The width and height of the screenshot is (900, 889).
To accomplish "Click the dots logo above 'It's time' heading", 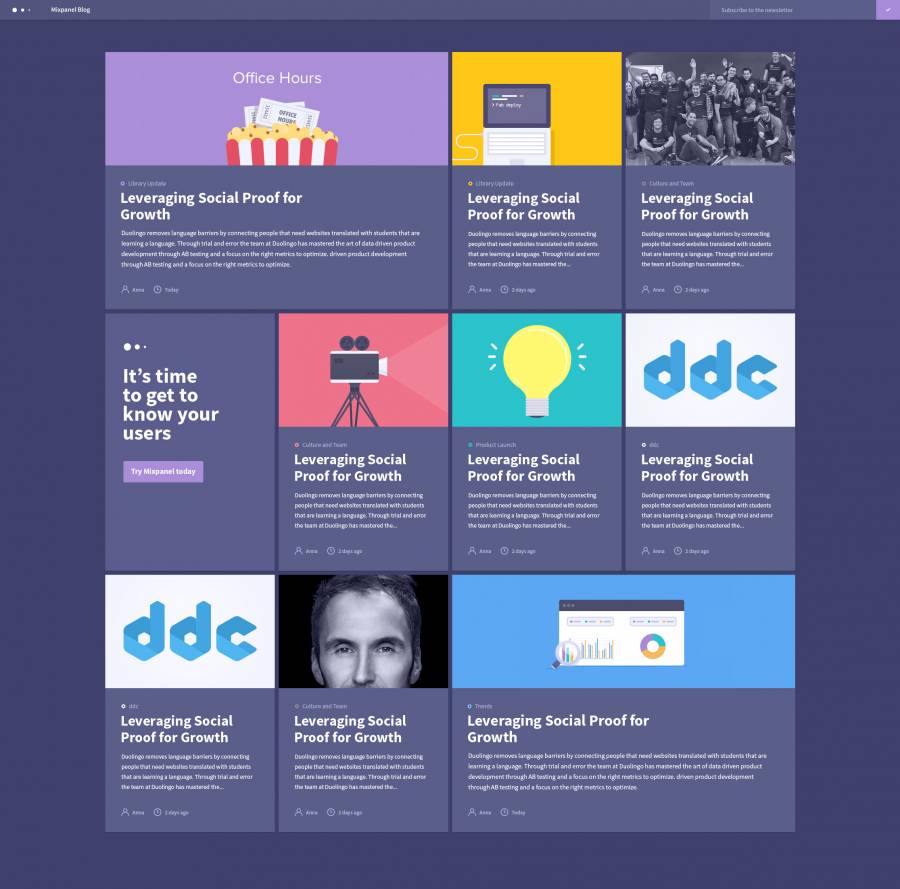I will (x=134, y=347).
